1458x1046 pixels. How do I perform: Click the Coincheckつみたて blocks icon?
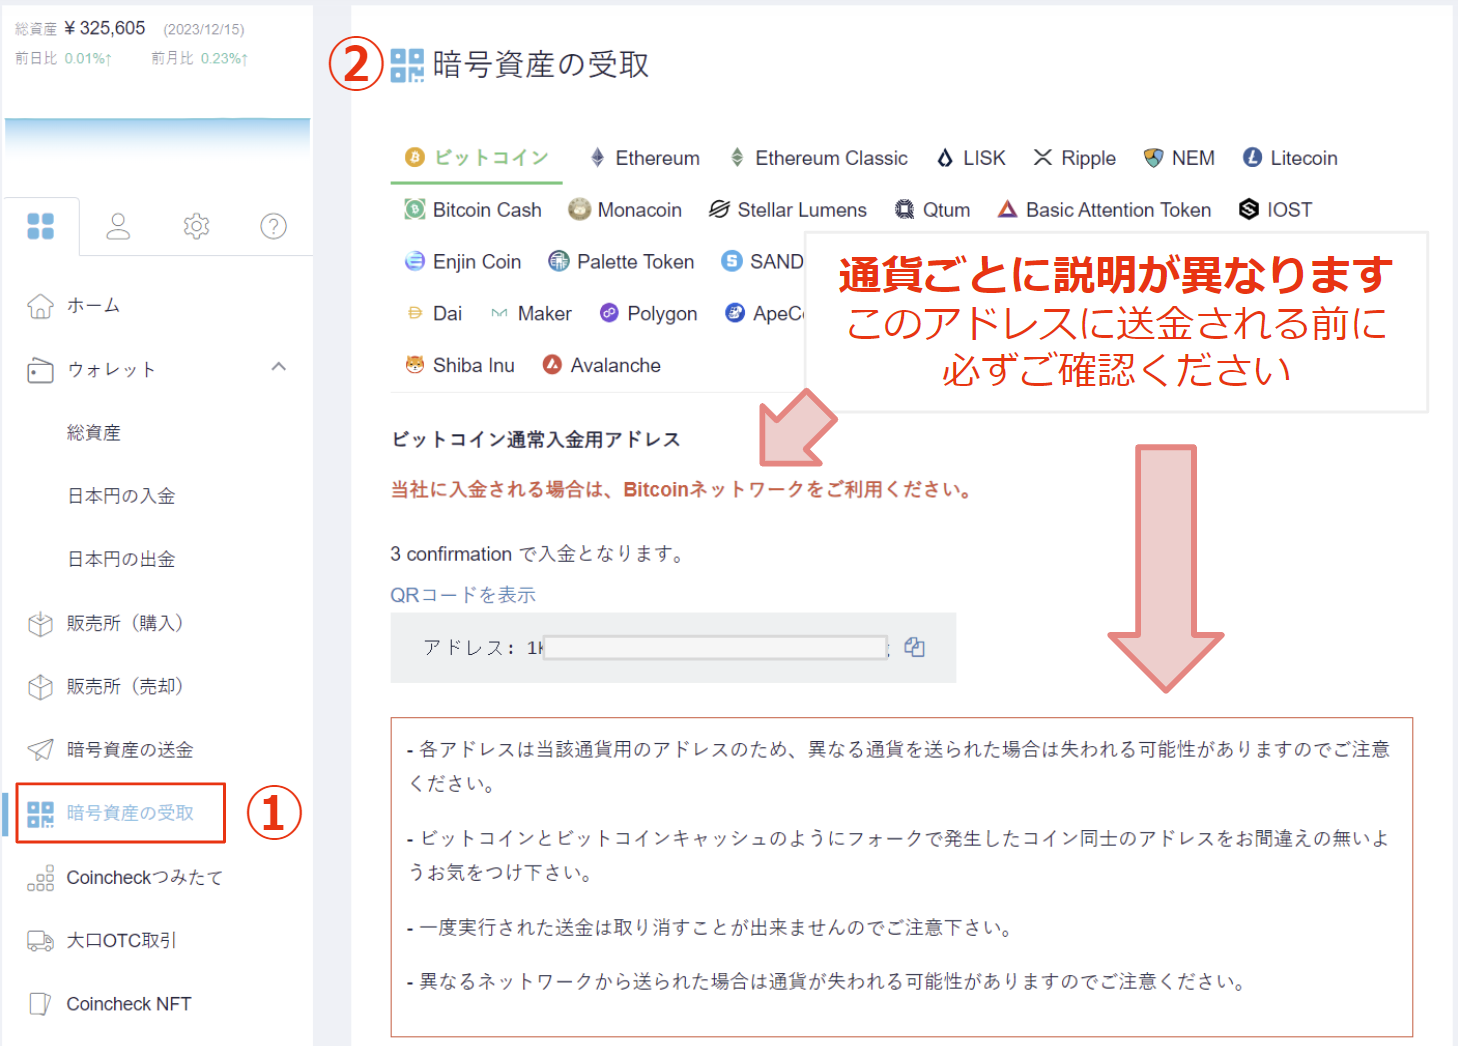point(40,878)
